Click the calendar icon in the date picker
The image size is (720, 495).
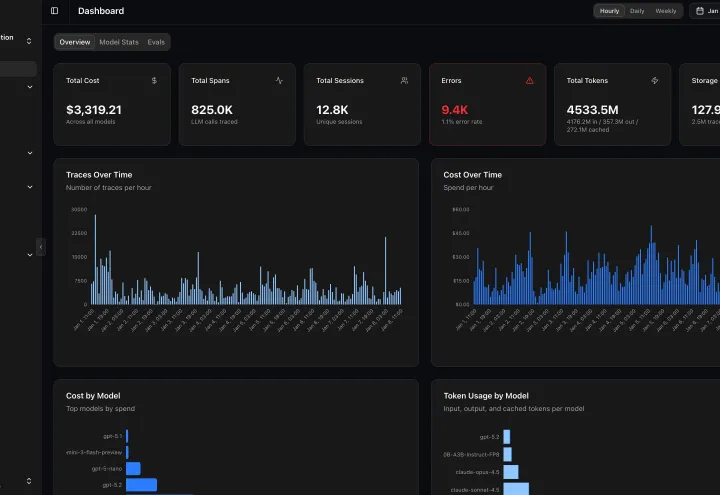click(x=699, y=11)
